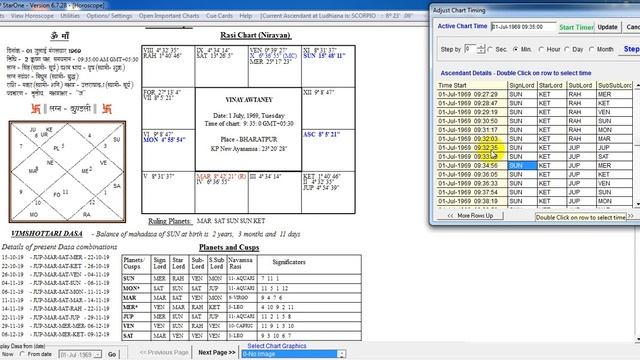Click the SignLord column header
Viewport: 640px width, 360px height.
point(522,85)
